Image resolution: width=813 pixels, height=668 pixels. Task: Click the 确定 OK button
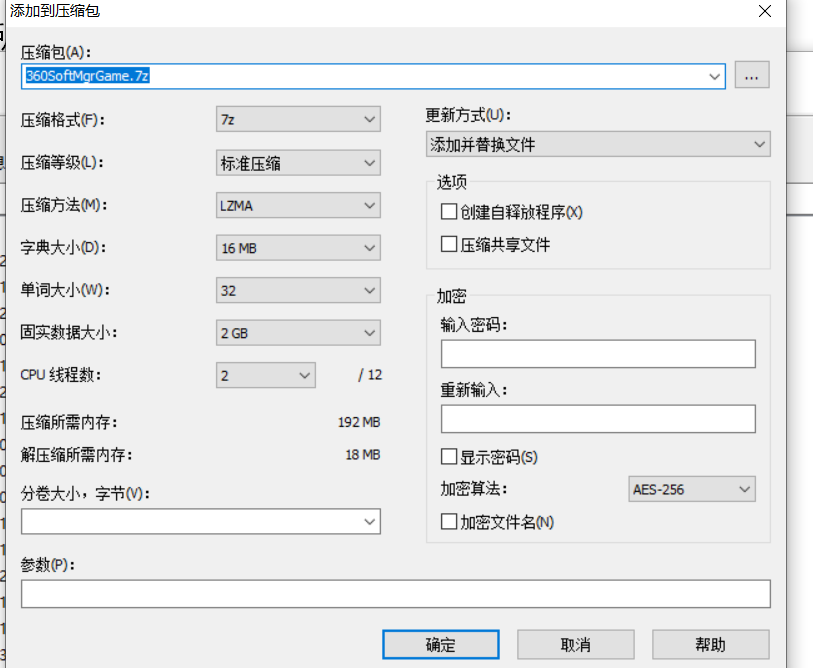(441, 645)
